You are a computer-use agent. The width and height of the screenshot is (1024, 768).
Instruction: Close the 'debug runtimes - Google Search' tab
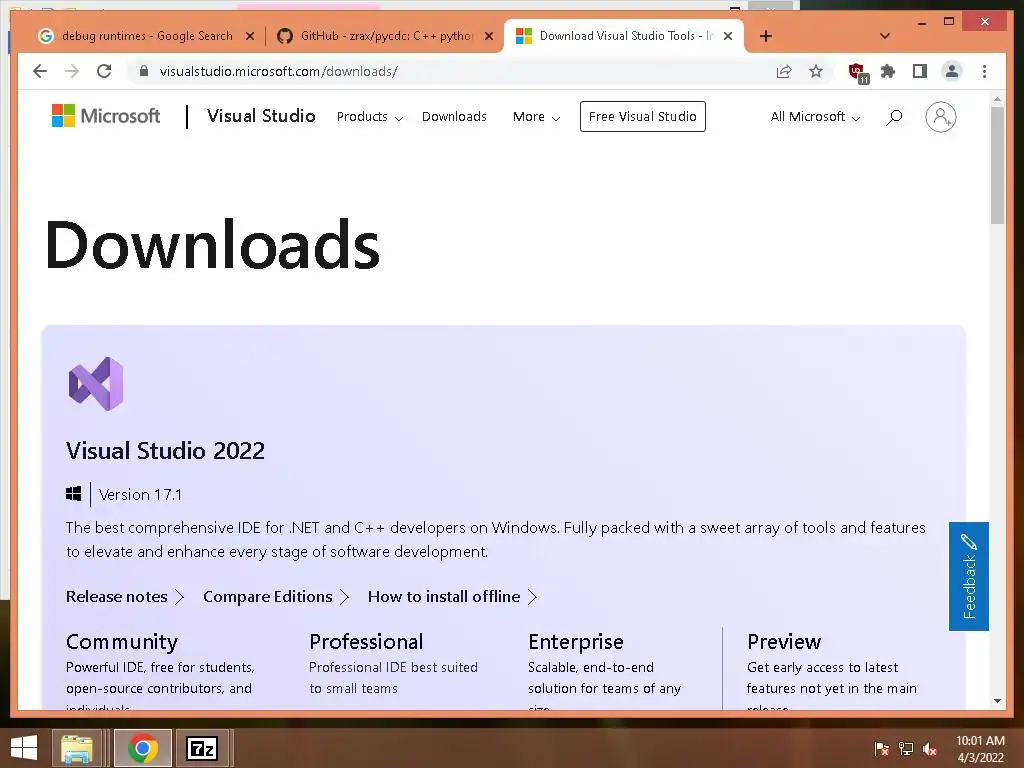click(249, 37)
